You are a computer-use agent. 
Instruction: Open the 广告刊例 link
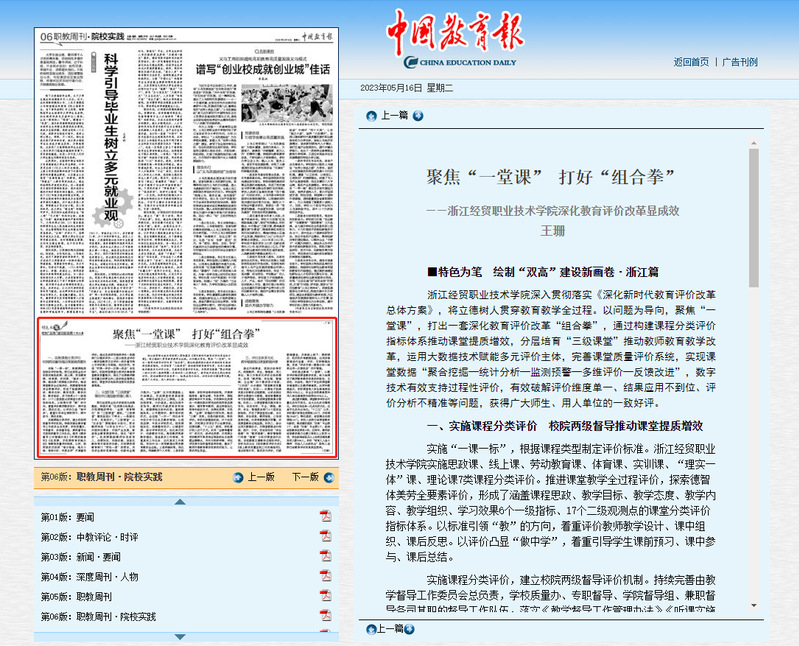740,62
